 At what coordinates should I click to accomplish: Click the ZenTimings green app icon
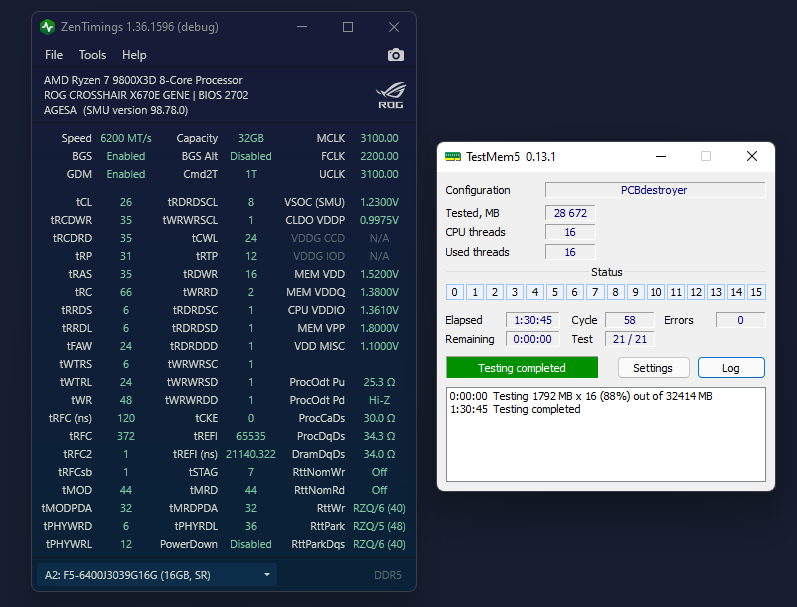pyautogui.click(x=47, y=27)
